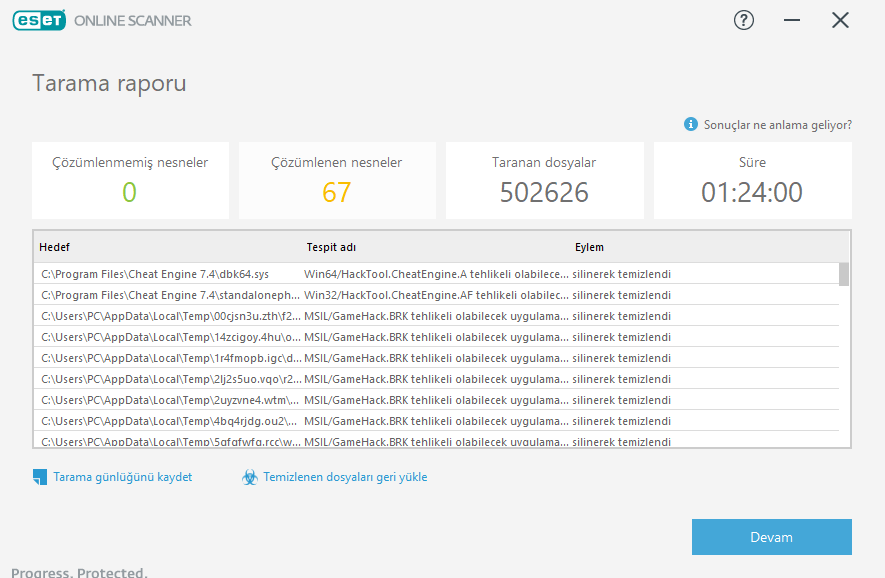Select the Temp\4bq4rjdg.ou2 row
This screenshot has height=578, width=885.
(436, 421)
